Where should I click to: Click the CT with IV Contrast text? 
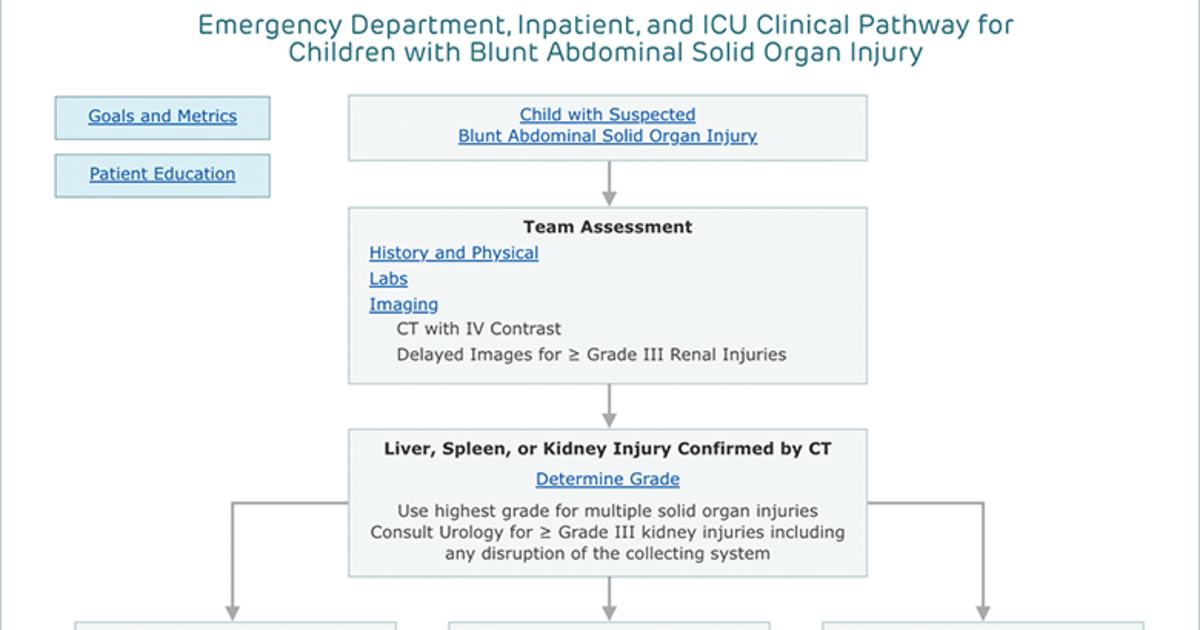point(479,328)
